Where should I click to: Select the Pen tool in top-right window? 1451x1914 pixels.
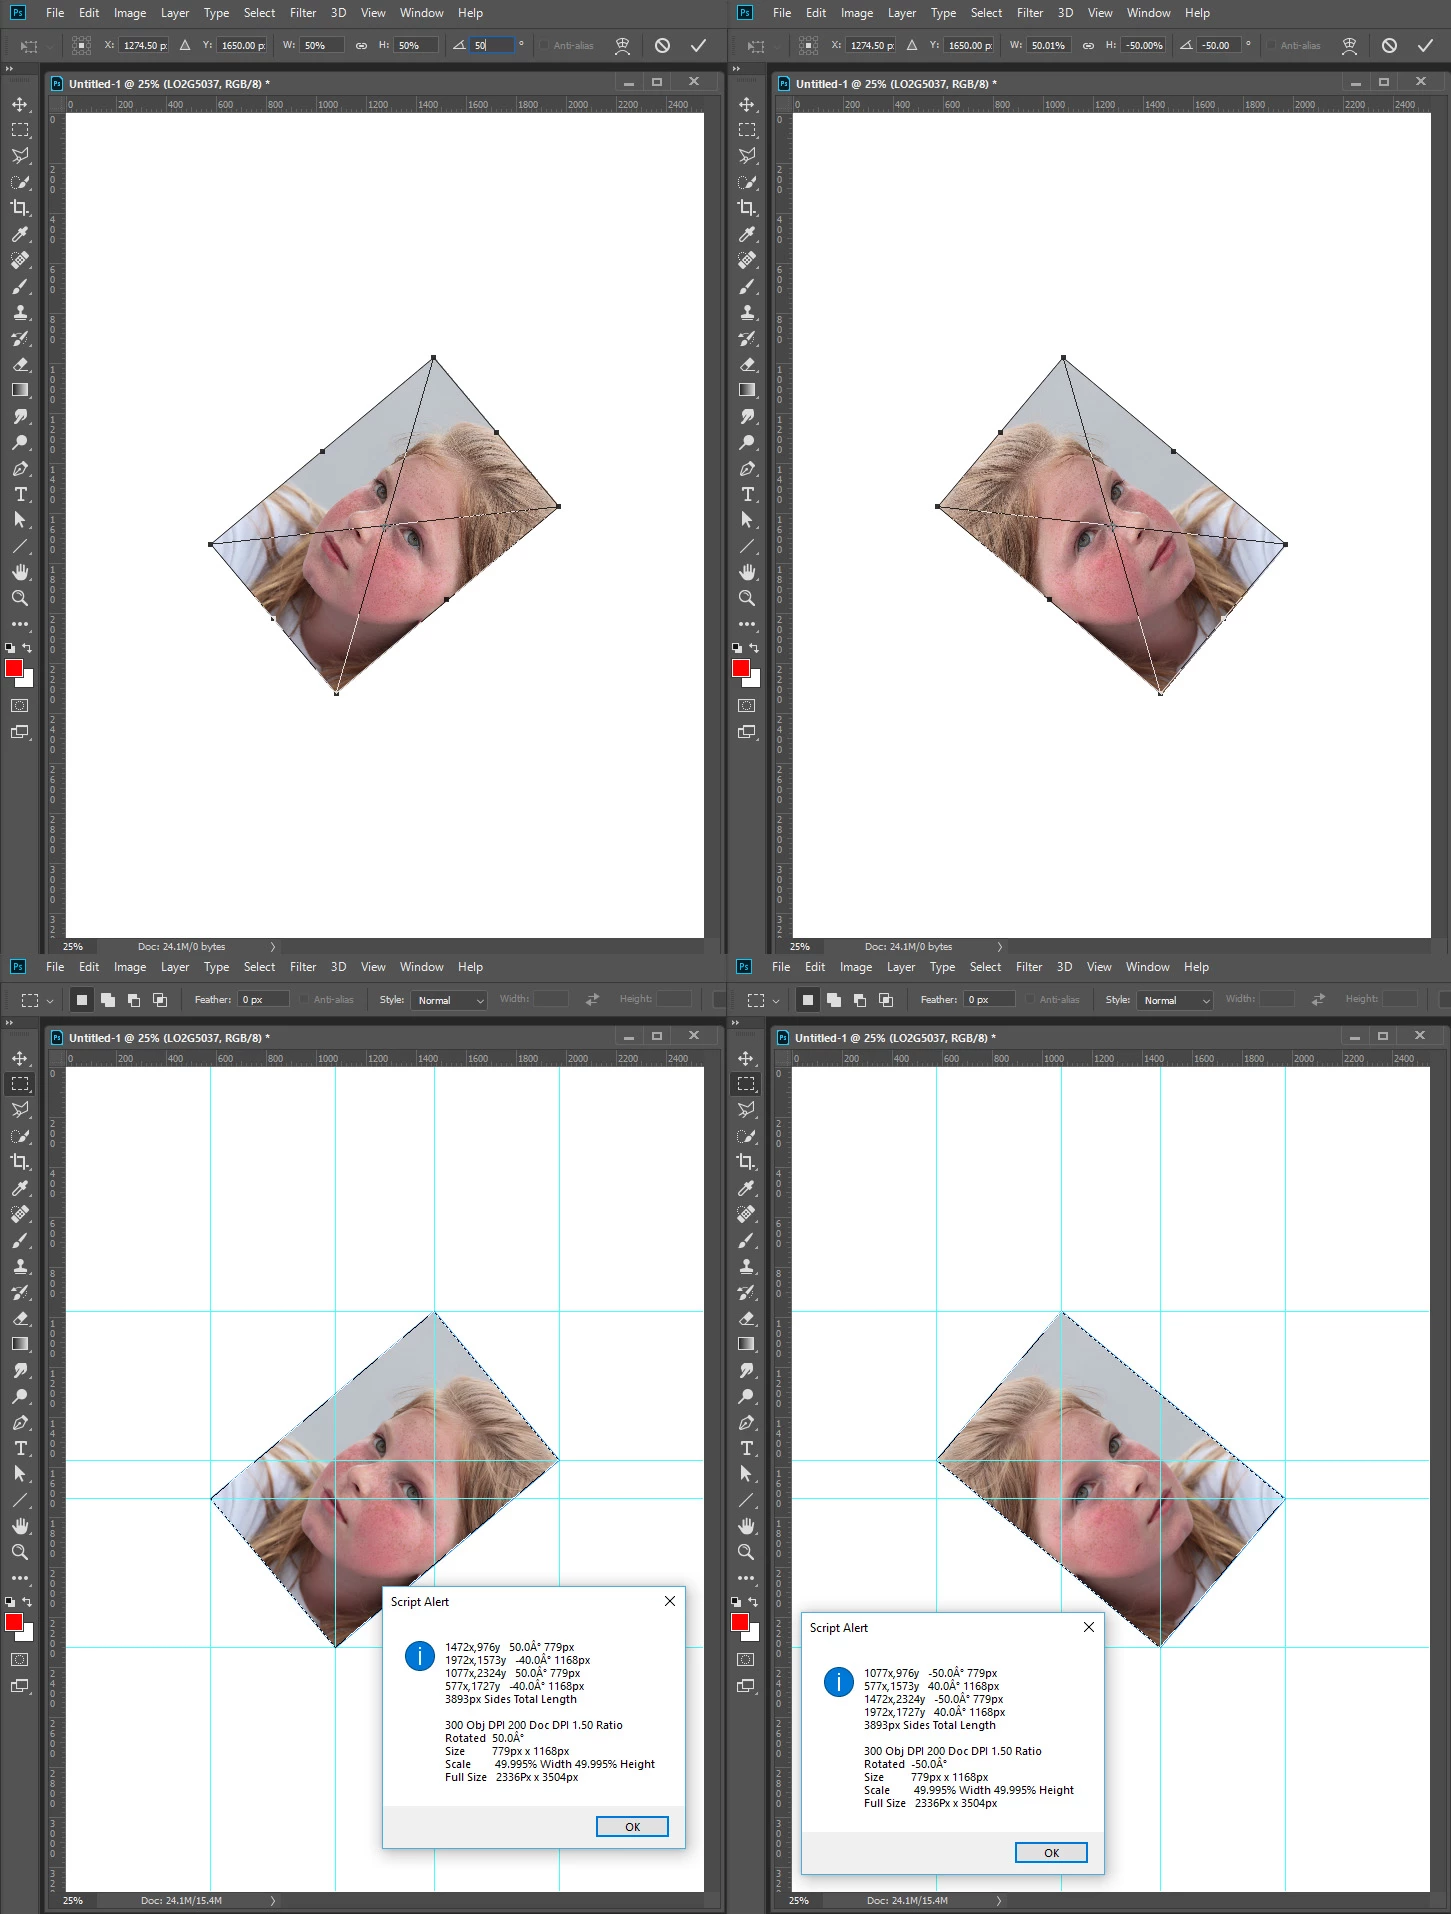point(747,468)
